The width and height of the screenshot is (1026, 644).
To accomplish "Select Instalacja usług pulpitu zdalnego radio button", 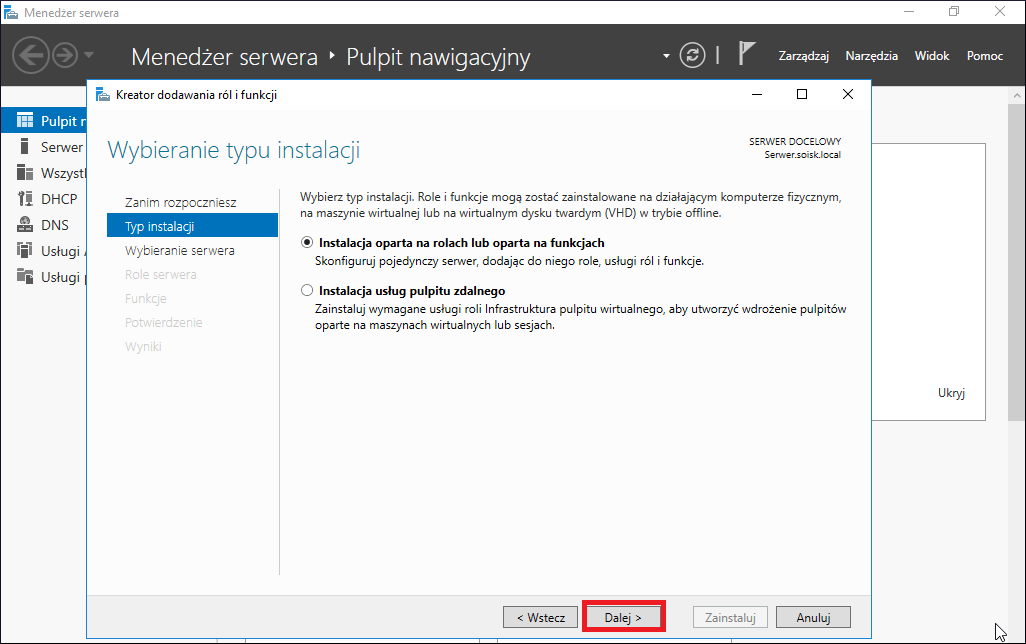I will point(307,291).
